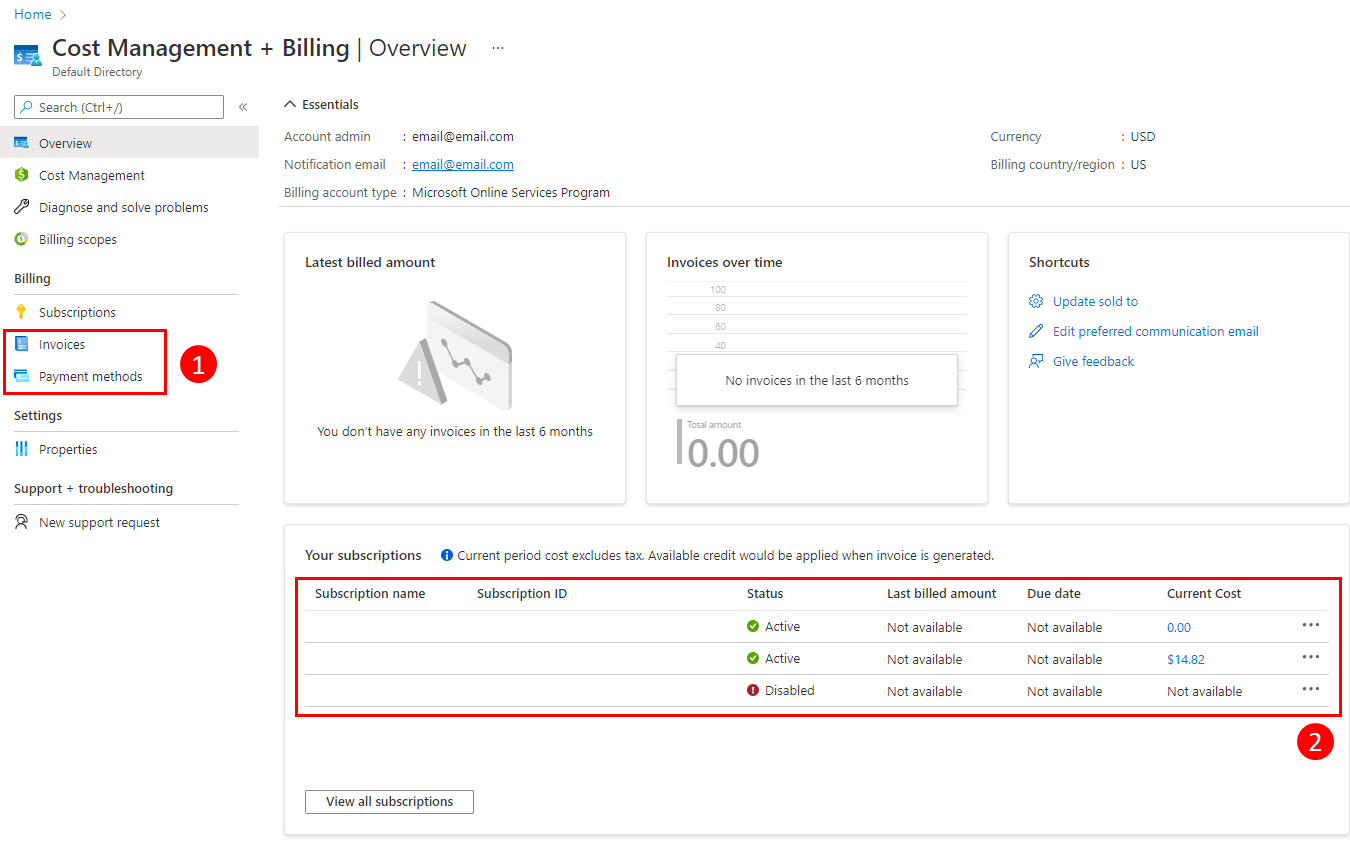Viewport: 1350px width, 857px height.
Task: Click in the Search (Ctrl+/) field
Action: [119, 107]
